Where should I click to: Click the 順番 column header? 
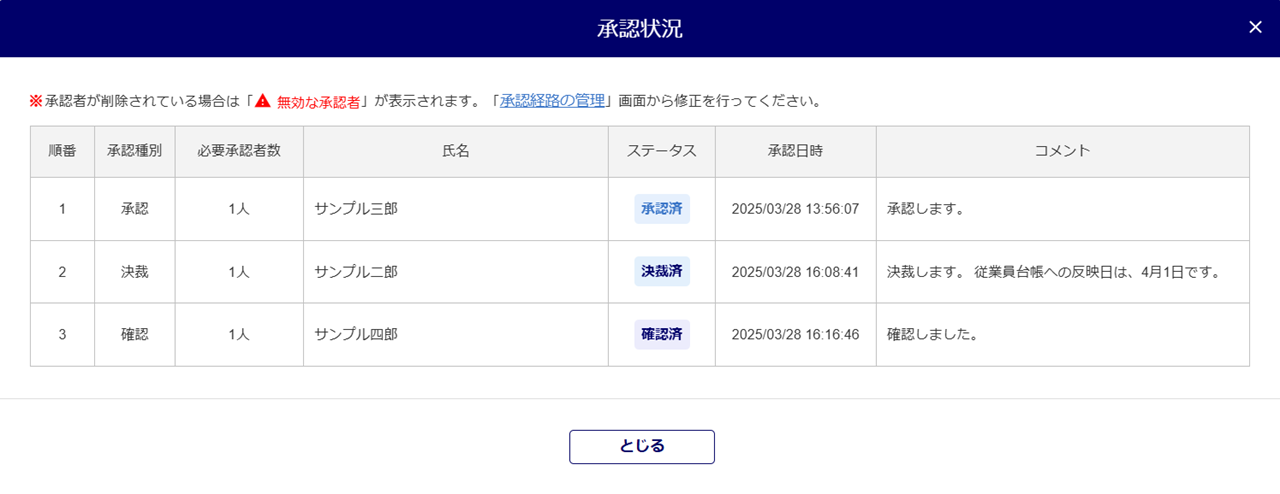point(62,151)
